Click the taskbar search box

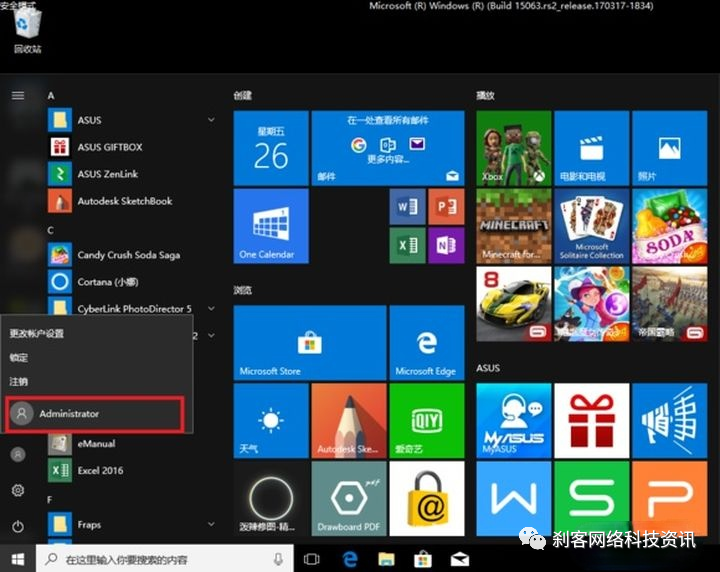tap(165, 559)
